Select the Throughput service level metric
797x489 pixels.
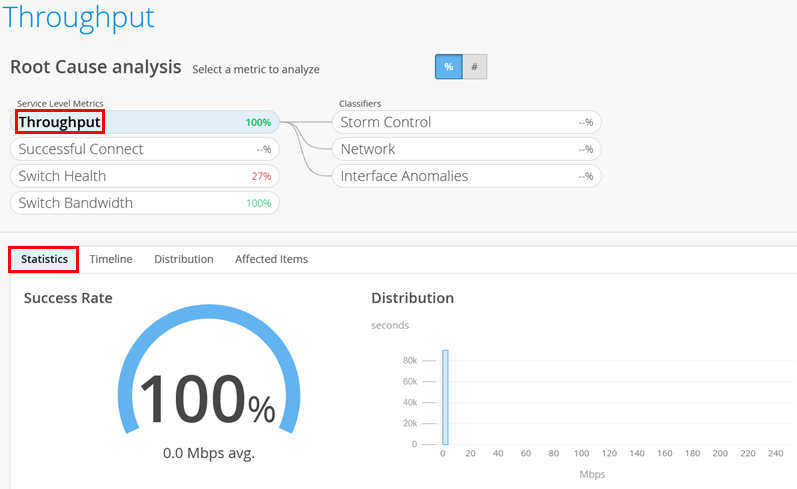[x=144, y=122]
